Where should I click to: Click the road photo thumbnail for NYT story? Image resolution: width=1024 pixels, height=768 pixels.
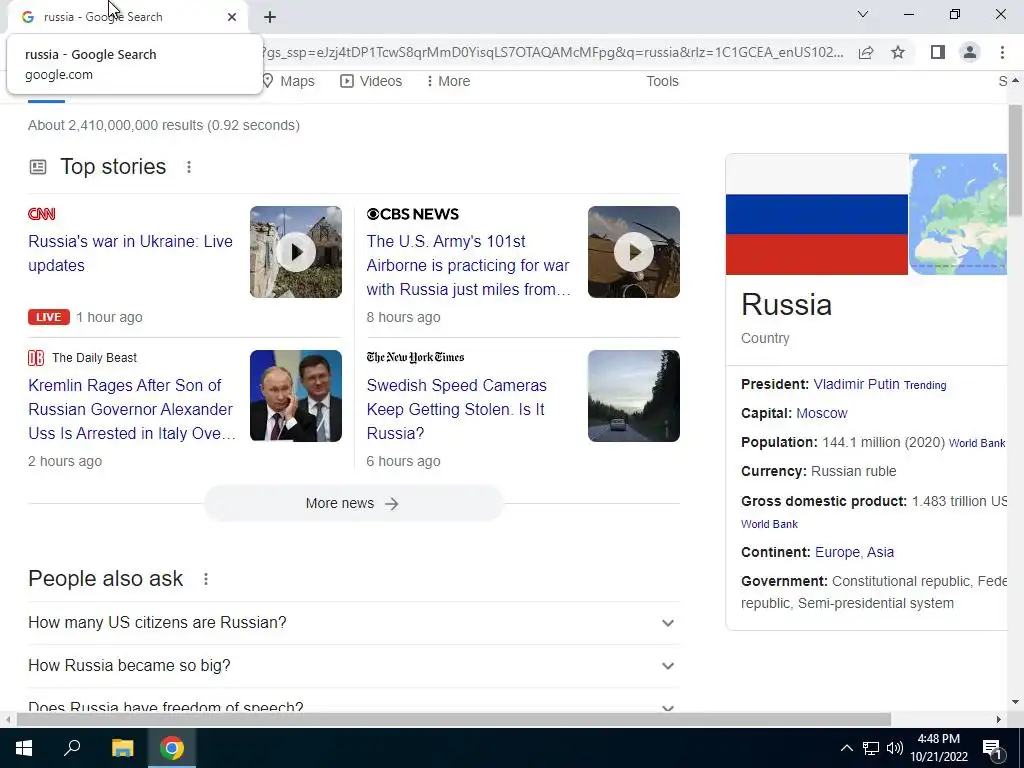pyautogui.click(x=633, y=396)
